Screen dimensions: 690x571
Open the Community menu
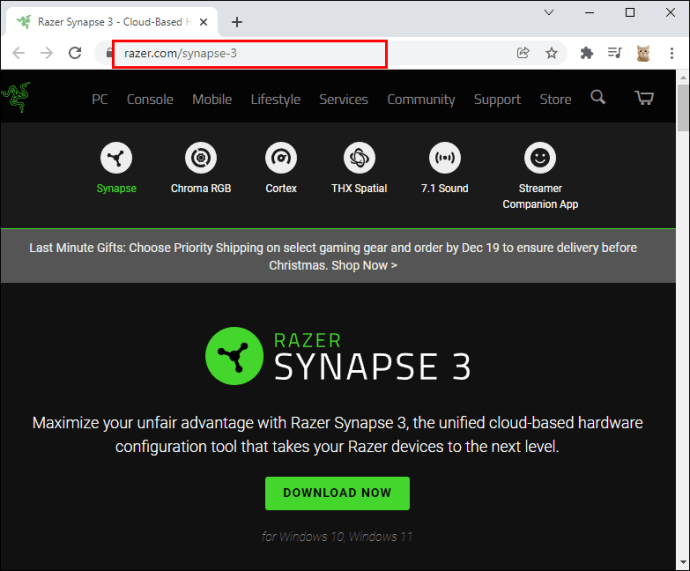coord(421,99)
